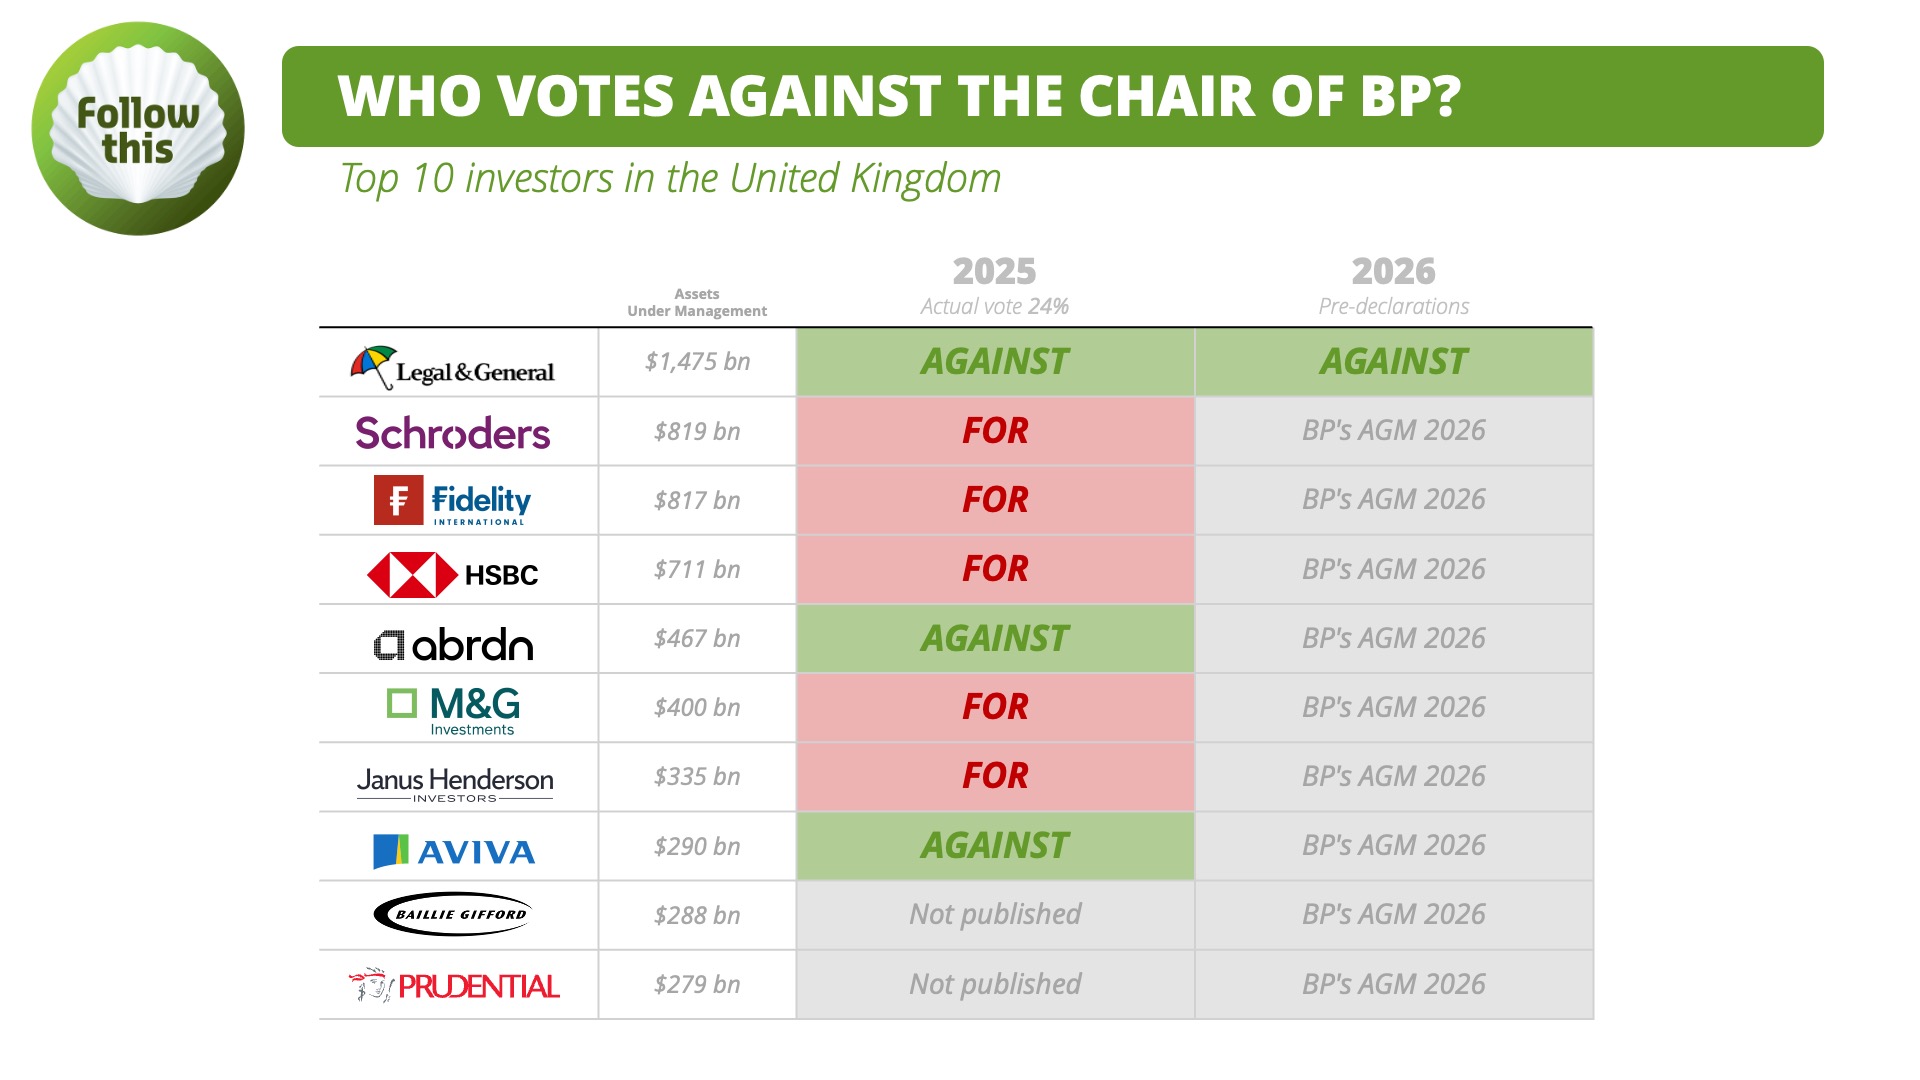Click the Baillie Gifford oval logo
Viewport: 1920px width, 1080px height.
pyautogui.click(x=452, y=914)
